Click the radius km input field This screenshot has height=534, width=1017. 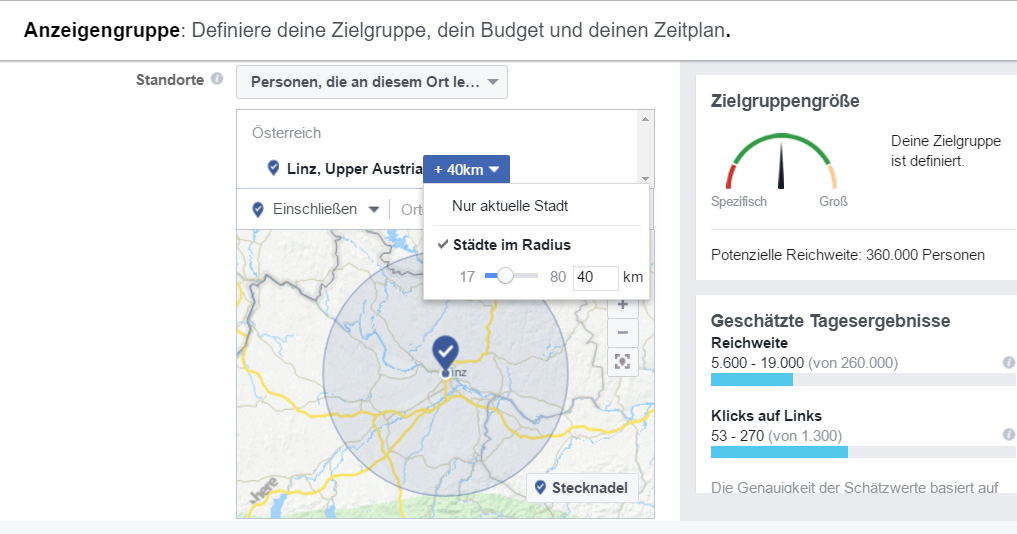tap(595, 277)
